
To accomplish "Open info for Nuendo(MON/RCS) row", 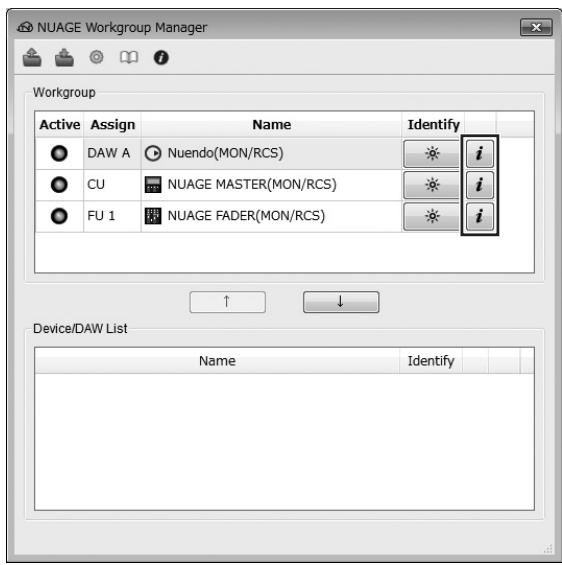I will 480,154.
